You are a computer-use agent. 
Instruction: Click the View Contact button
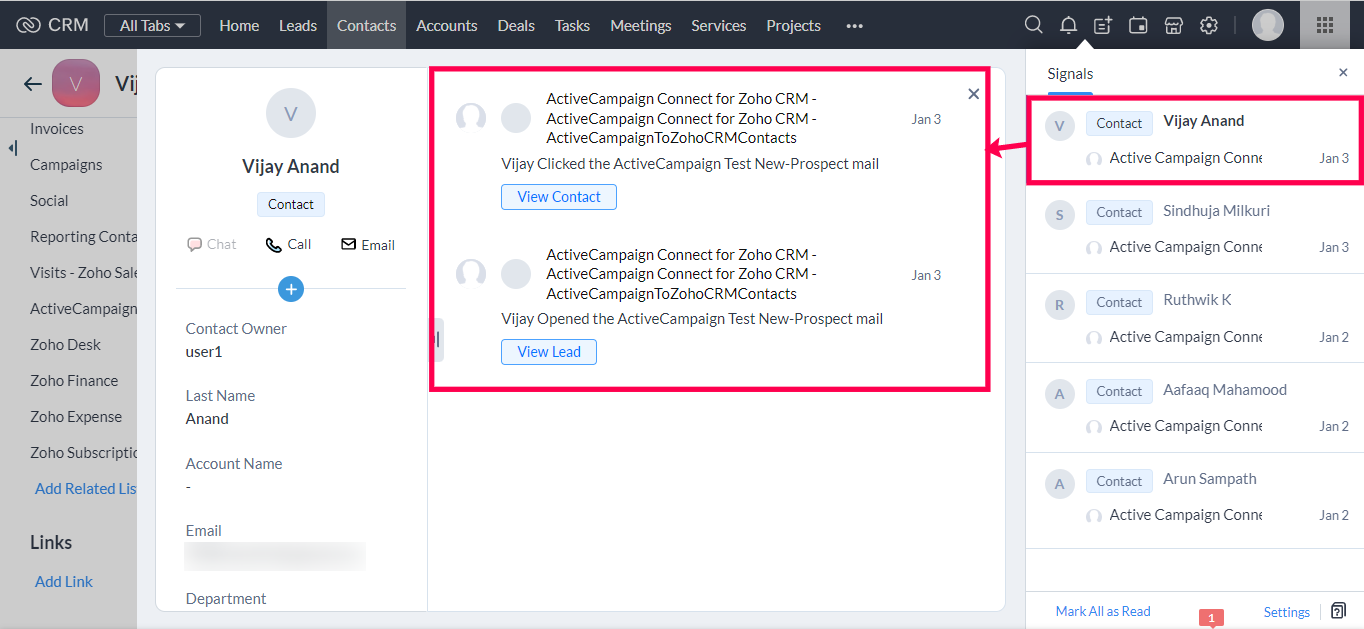tap(559, 197)
